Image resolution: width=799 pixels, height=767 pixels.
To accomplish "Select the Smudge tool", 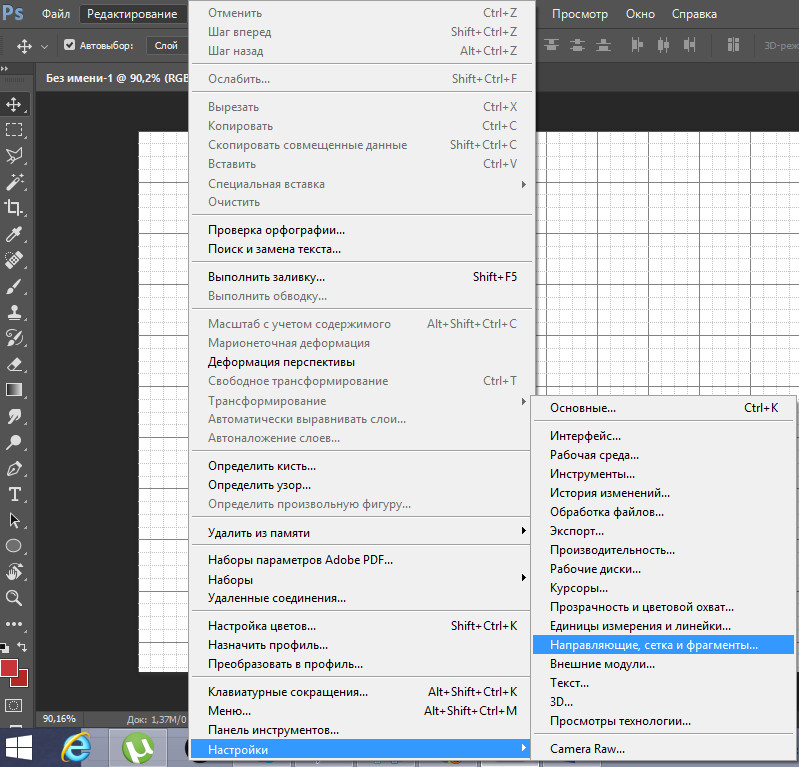I will click(14, 416).
